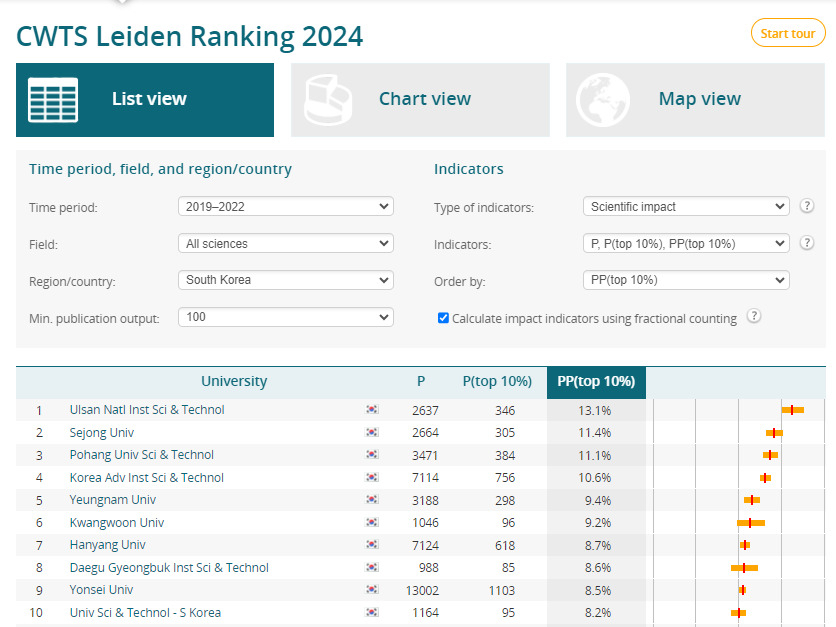Image resolution: width=836 pixels, height=627 pixels.
Task: Click flag icon in Daegu Gyeongbuk row
Action: pos(372,567)
